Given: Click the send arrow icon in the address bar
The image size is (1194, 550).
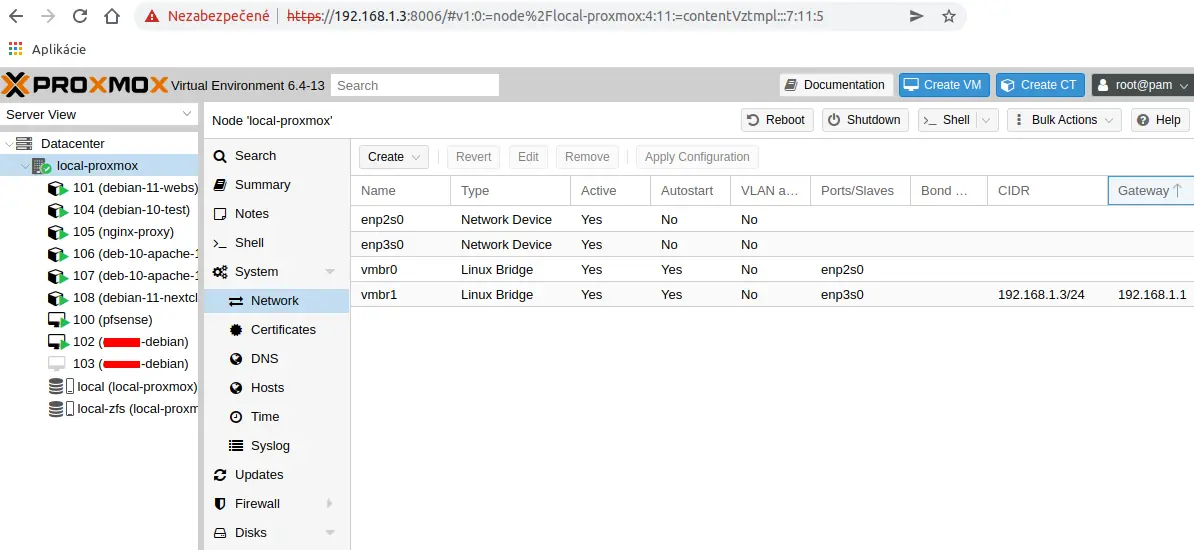Looking at the screenshot, I should click(917, 16).
